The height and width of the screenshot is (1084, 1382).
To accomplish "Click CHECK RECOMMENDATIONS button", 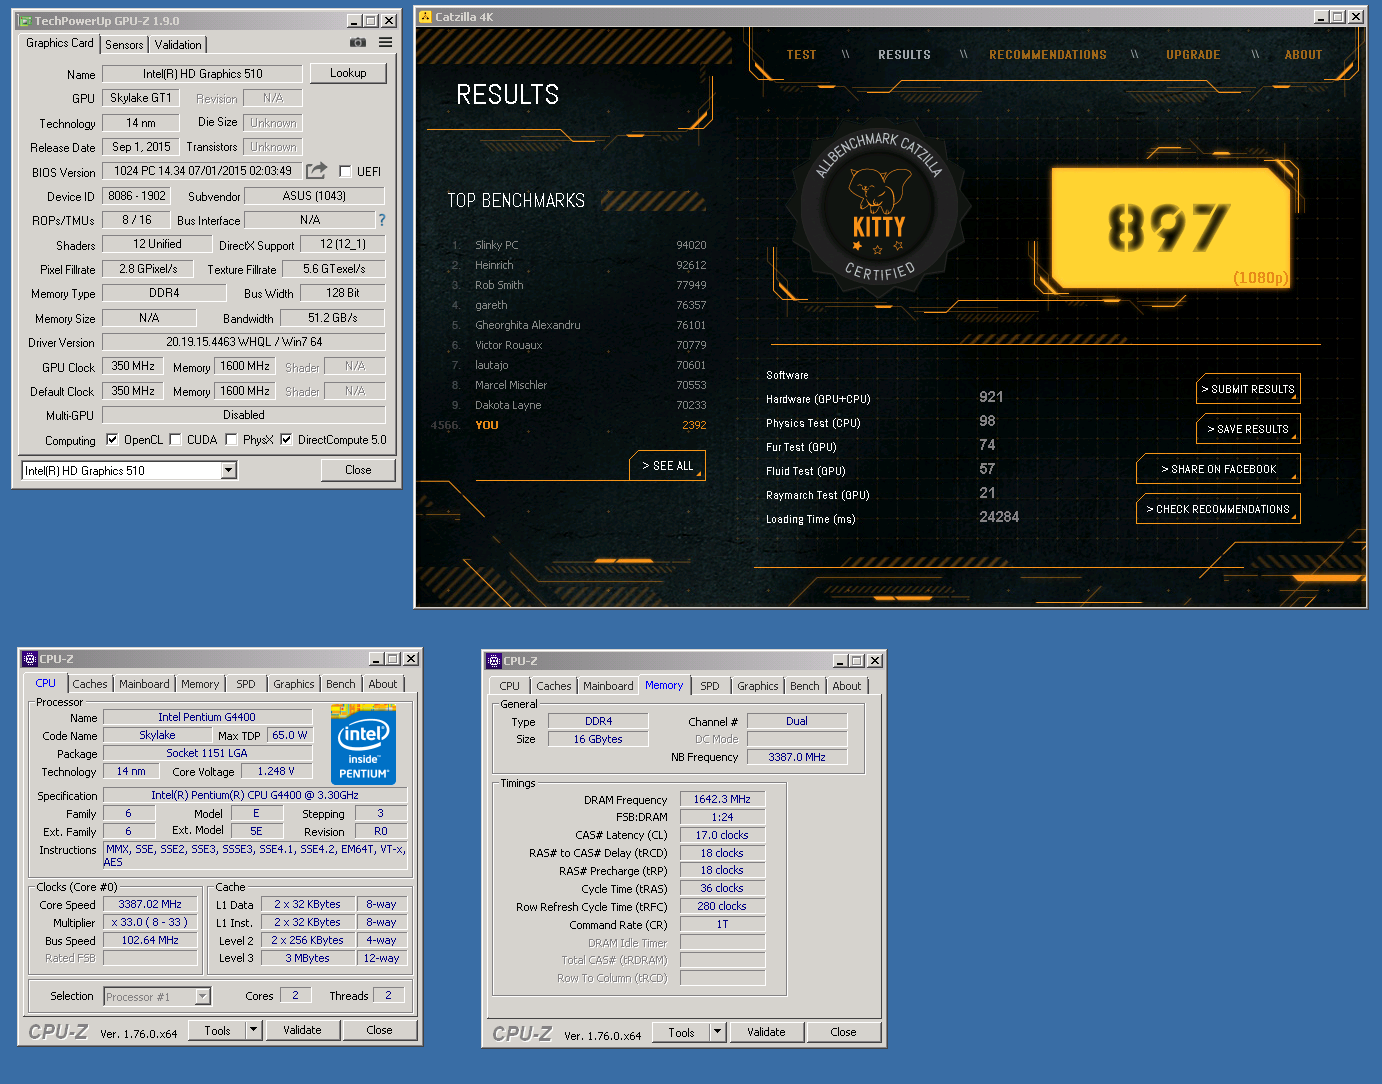I will (x=1218, y=509).
